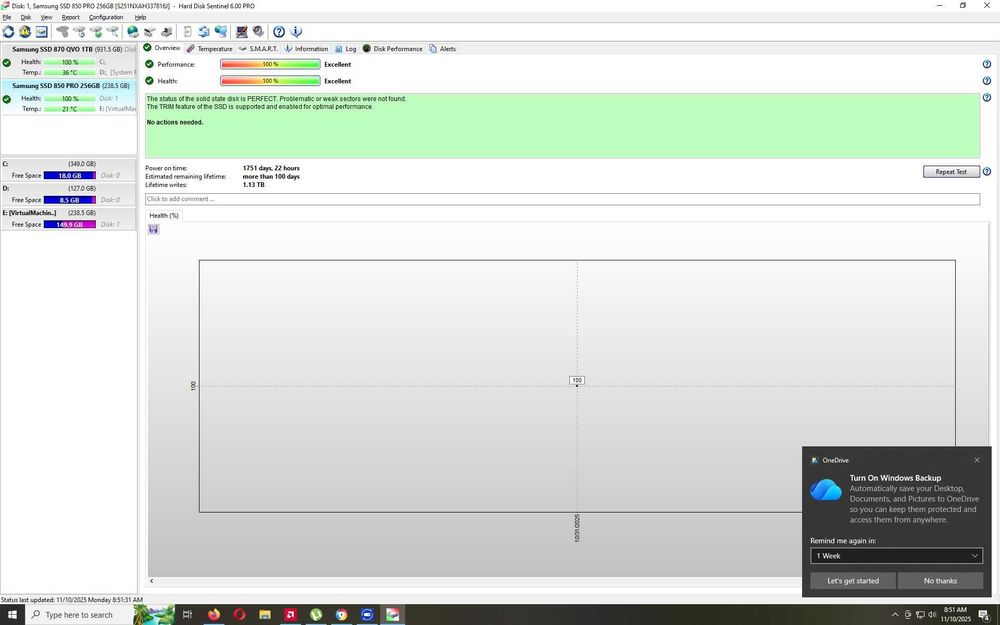The height and width of the screenshot is (625, 1000).
Task: Select the Overview tab
Action: (x=162, y=48)
